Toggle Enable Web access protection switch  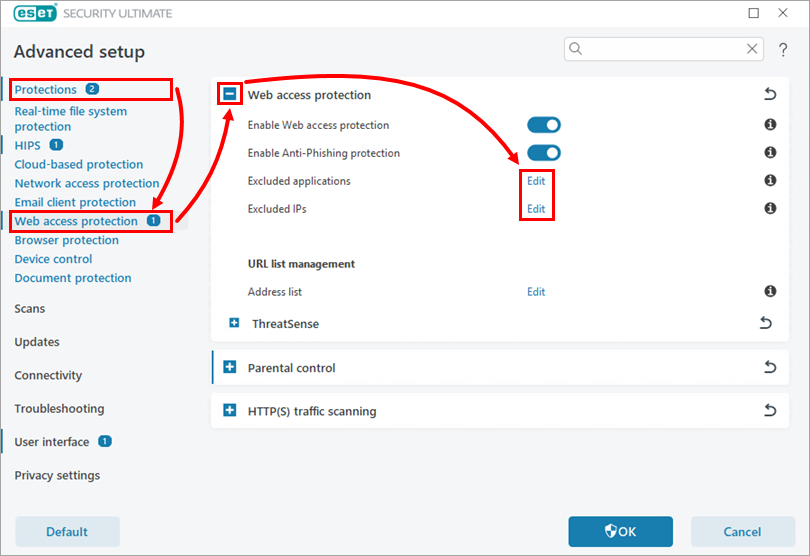[544, 125]
